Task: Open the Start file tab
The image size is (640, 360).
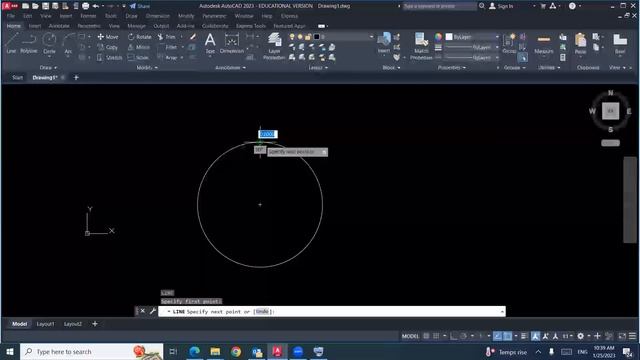Action: point(18,77)
